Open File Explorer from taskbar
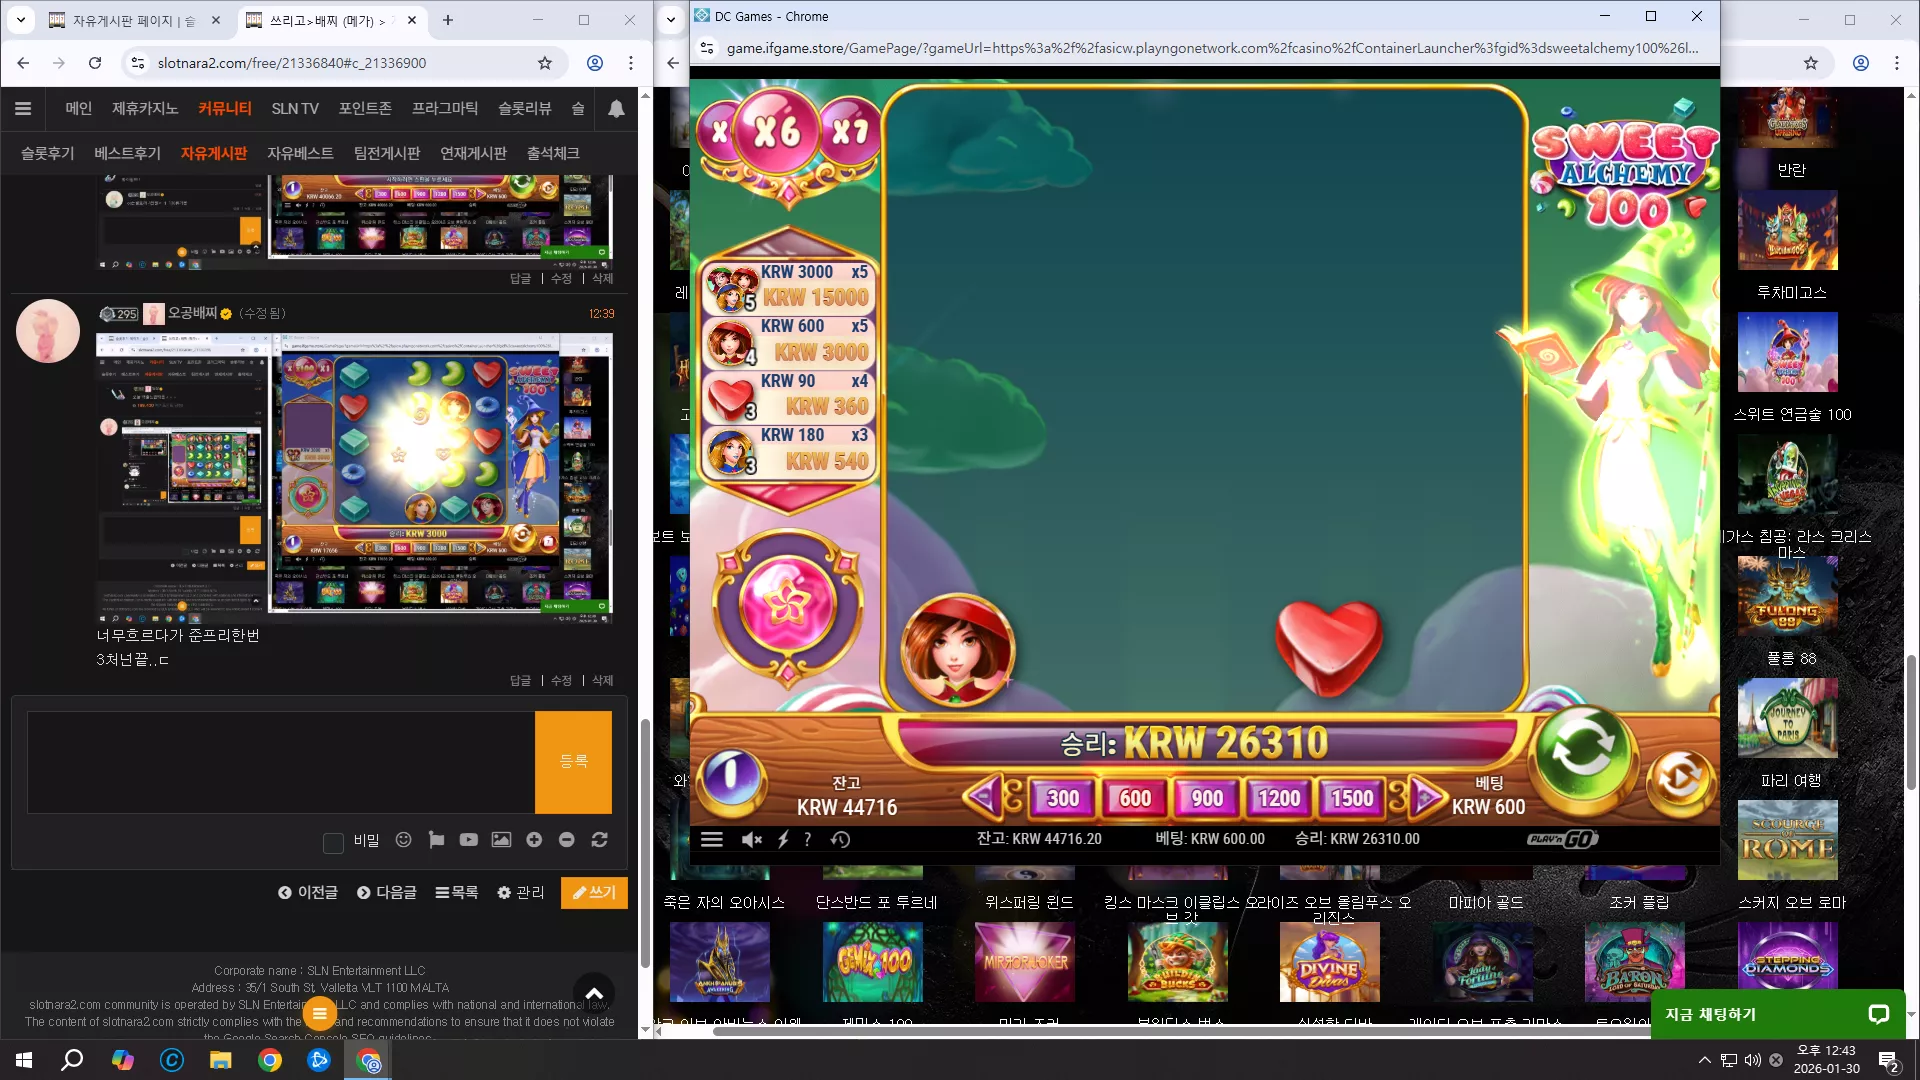Viewport: 1920px width, 1080px height. click(x=220, y=1060)
